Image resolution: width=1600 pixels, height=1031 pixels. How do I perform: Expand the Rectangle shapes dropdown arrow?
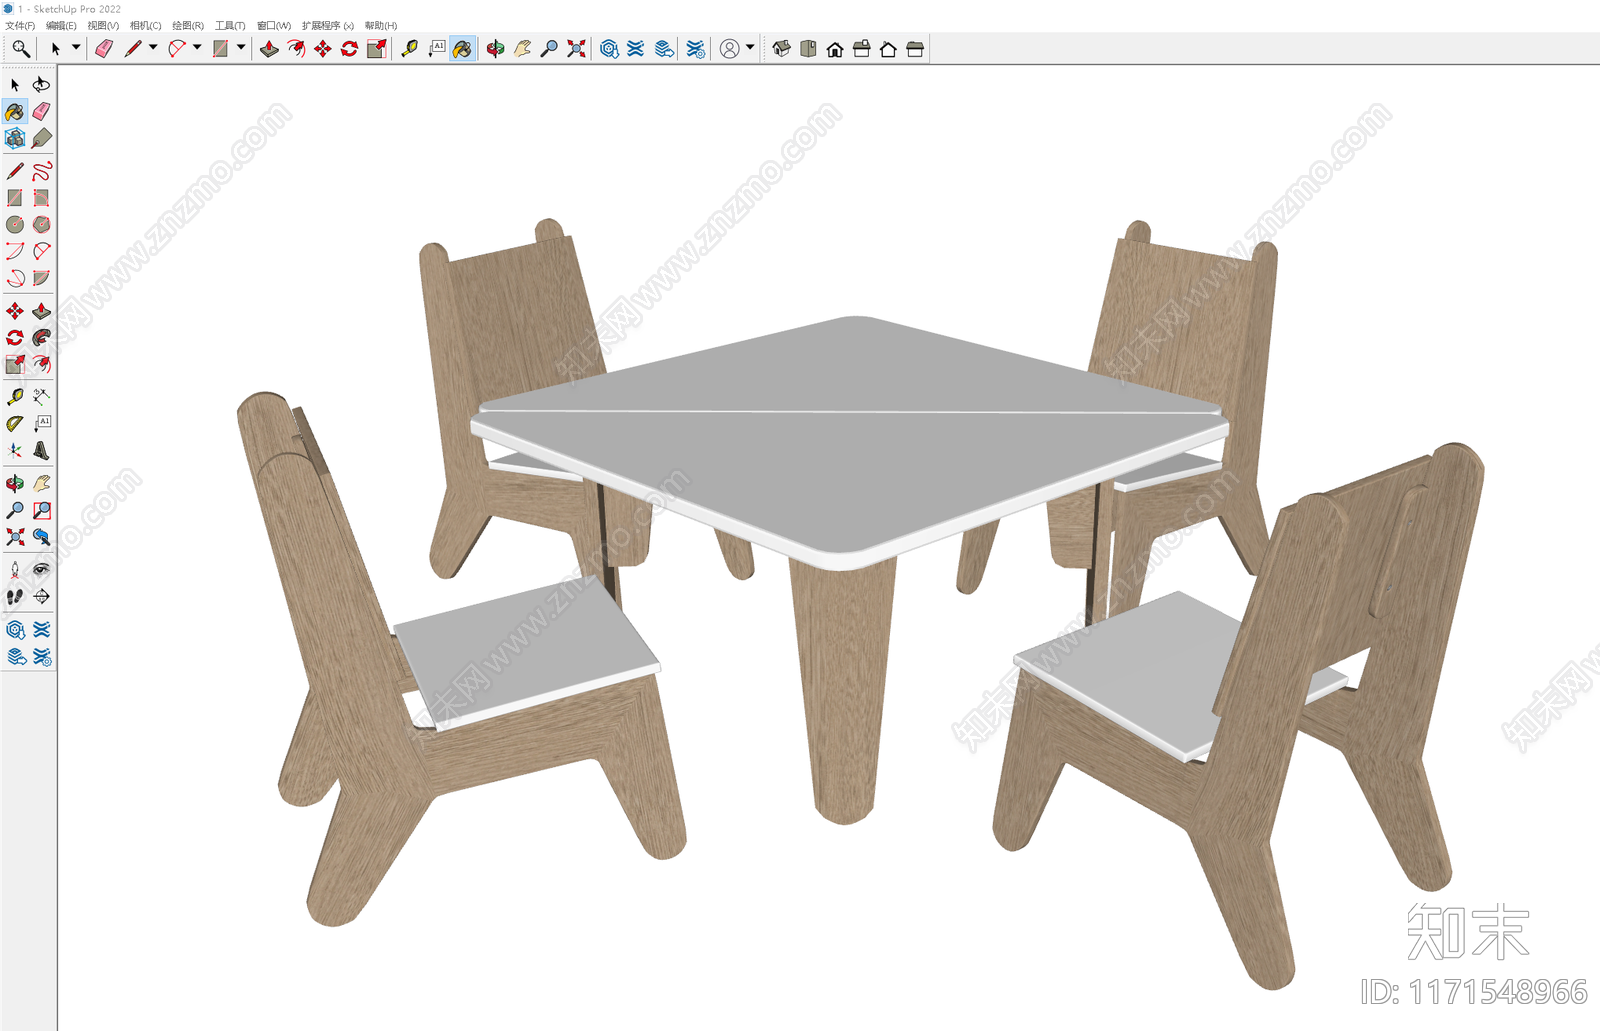click(241, 48)
